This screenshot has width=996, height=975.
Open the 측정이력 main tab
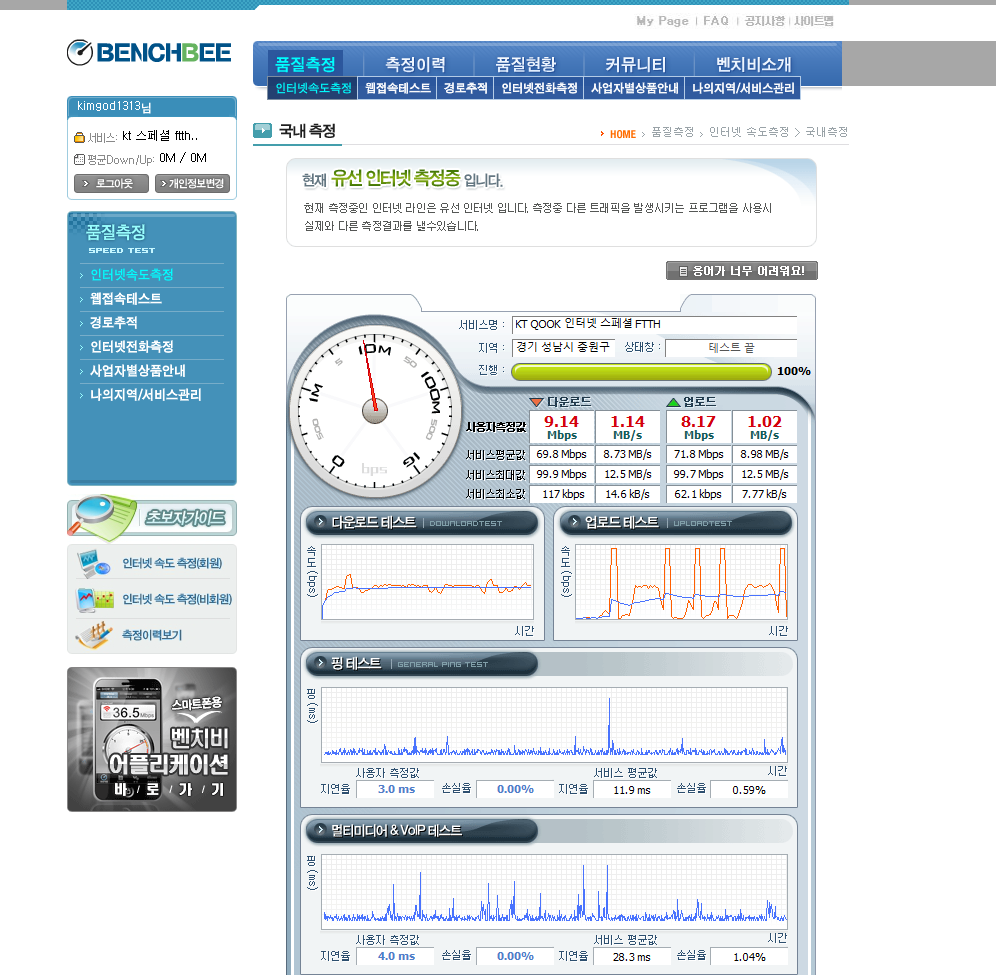click(415, 64)
